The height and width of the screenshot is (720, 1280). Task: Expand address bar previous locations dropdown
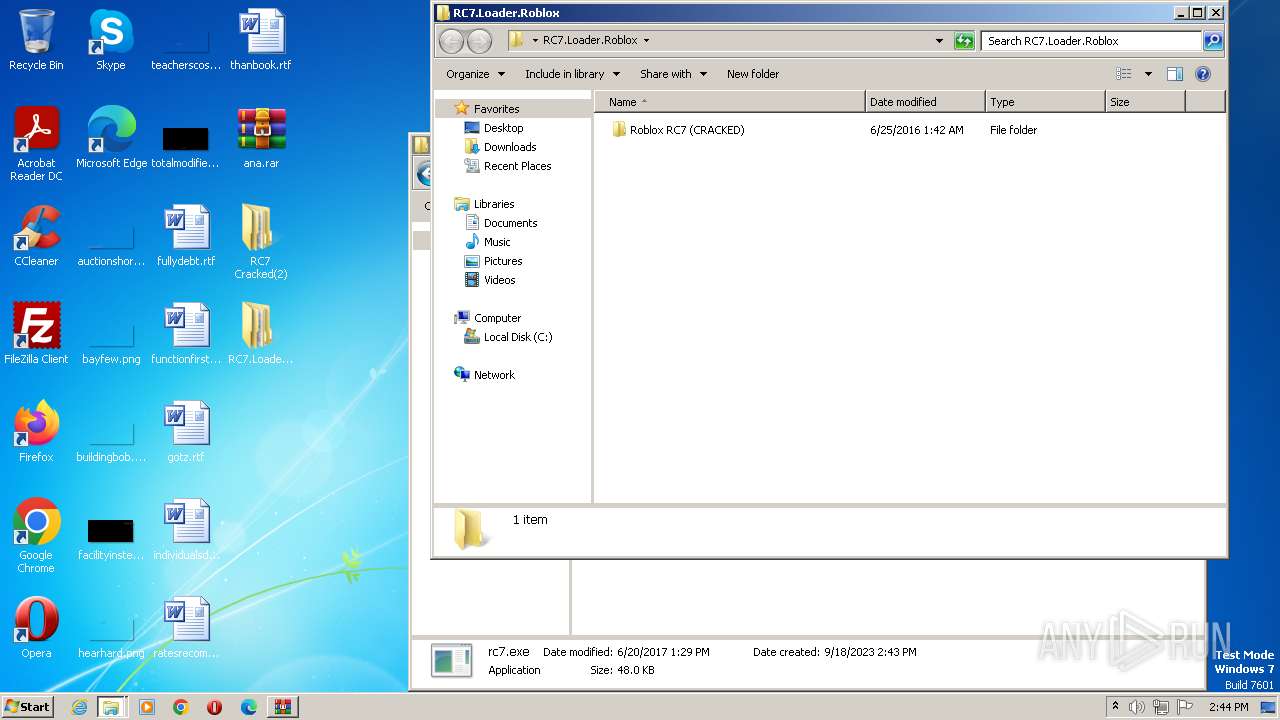tap(939, 41)
